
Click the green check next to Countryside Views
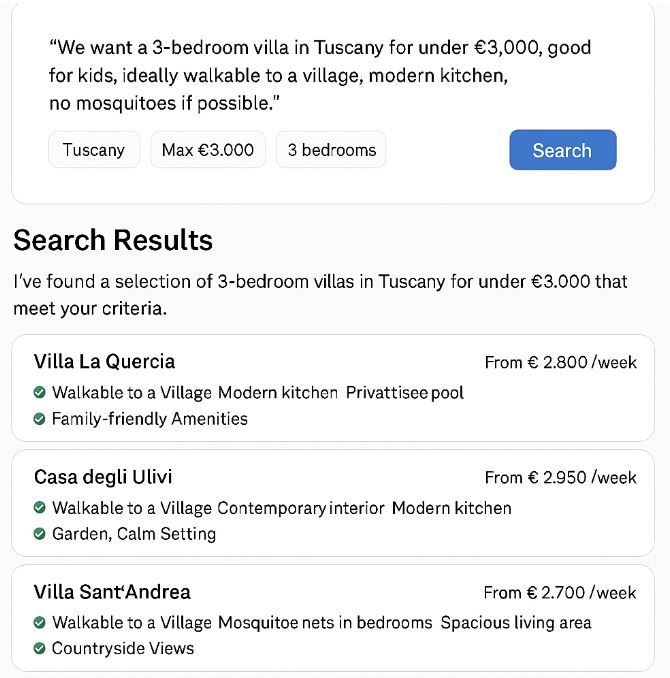(39, 648)
